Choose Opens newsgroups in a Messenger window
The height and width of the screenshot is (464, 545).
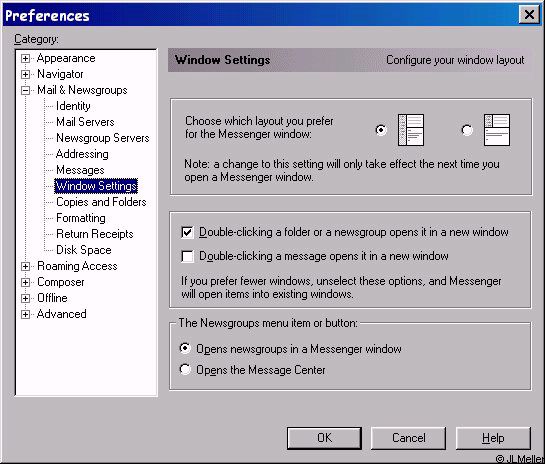[x=185, y=348]
